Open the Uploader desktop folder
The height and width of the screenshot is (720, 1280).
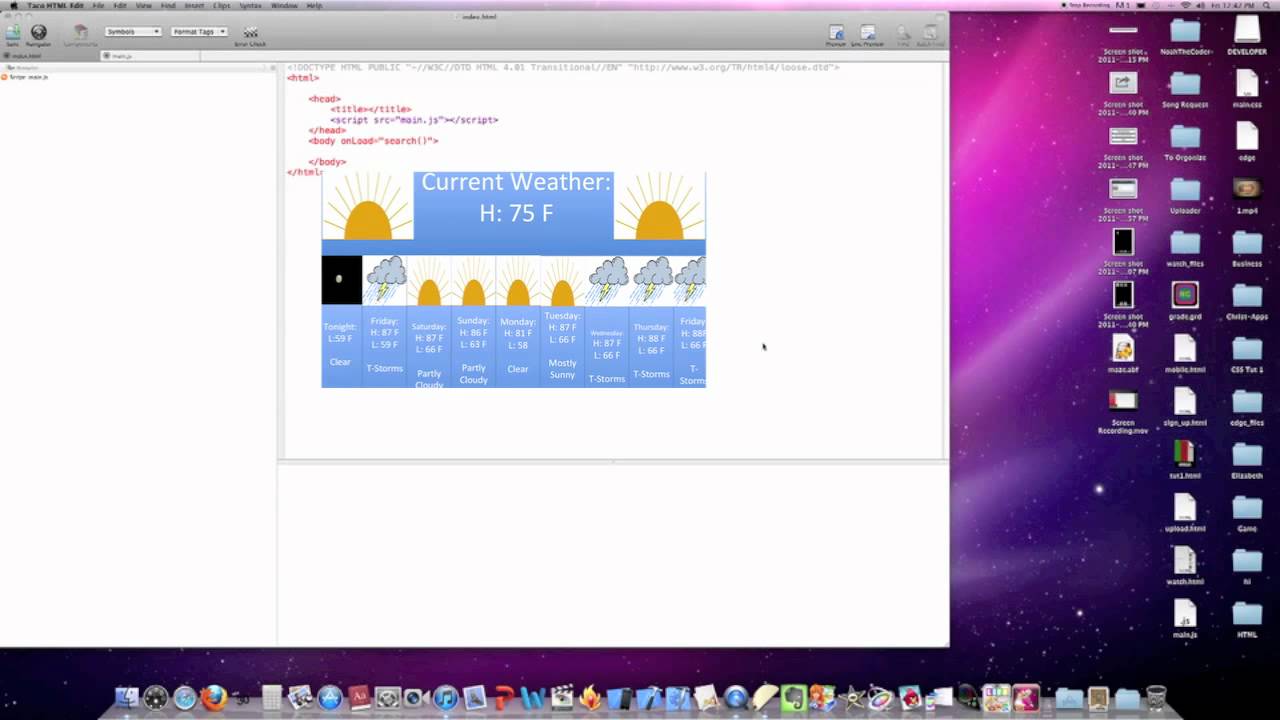coord(1185,195)
